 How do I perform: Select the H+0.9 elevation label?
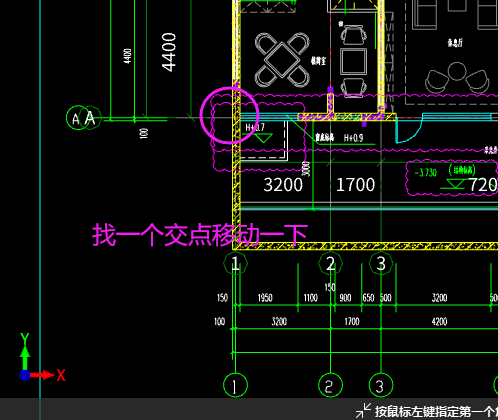click(x=353, y=138)
